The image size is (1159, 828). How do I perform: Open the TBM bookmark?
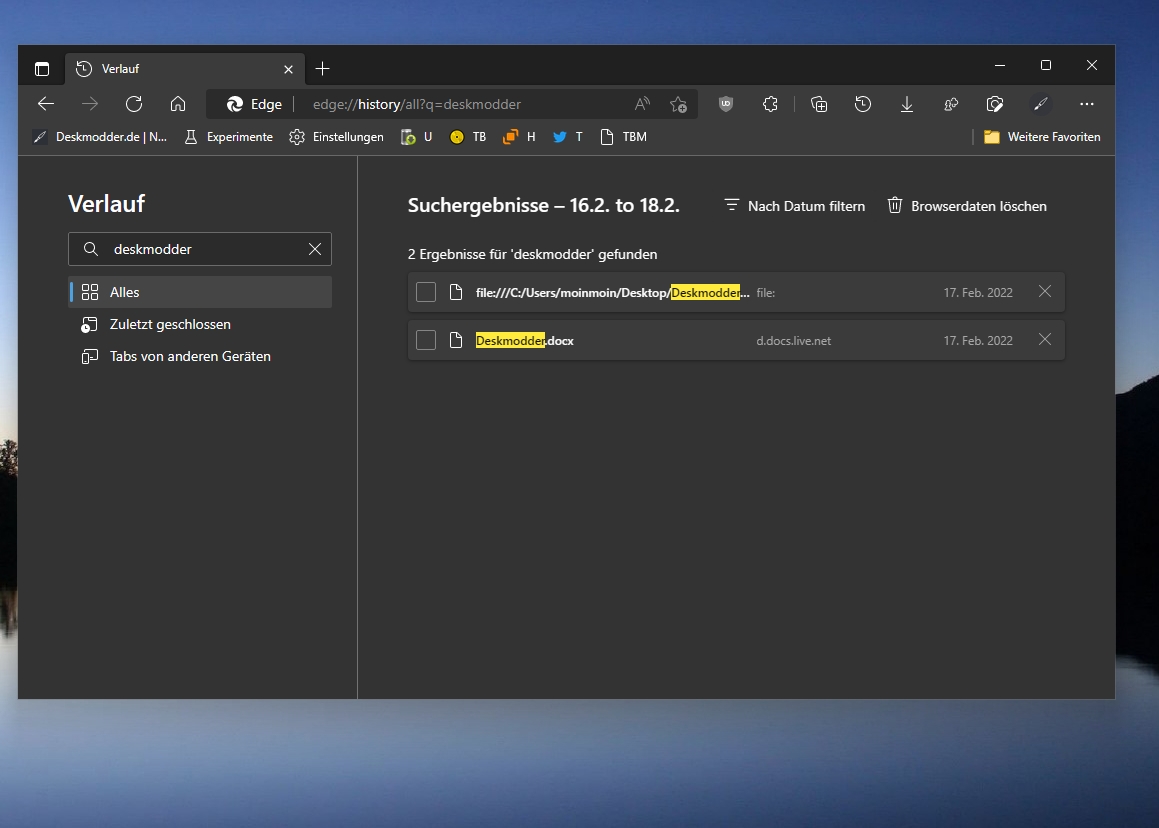pyautogui.click(x=623, y=137)
